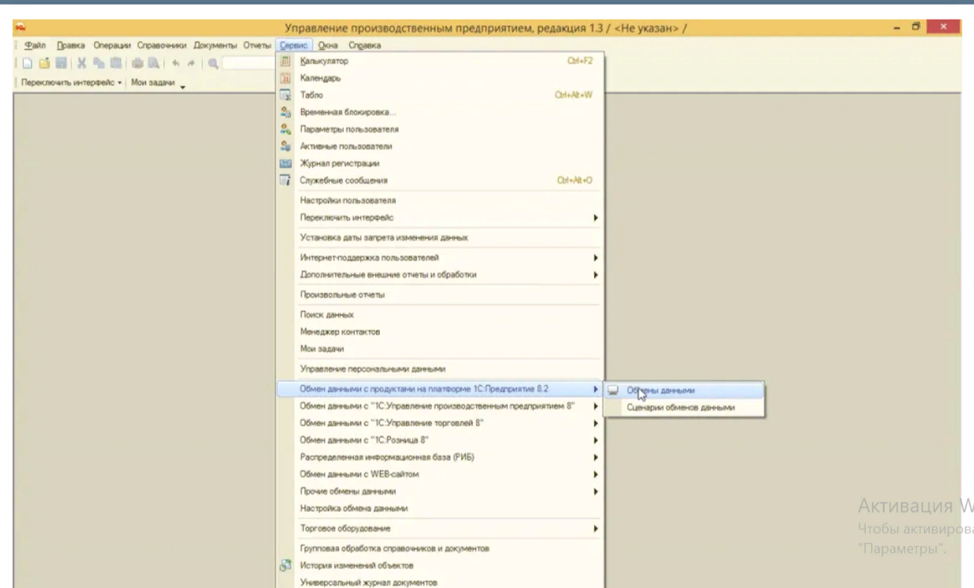Expand Обмен данными с WEB-сайтом submenu
Image resolution: width=974 pixels, height=588 pixels.
point(595,474)
